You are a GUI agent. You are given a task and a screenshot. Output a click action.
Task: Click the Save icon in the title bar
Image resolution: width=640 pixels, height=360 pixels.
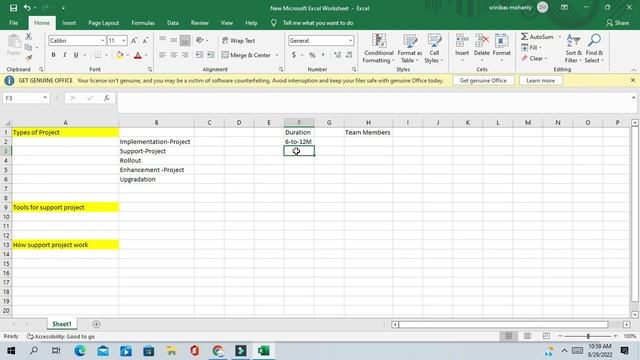coord(13,8)
